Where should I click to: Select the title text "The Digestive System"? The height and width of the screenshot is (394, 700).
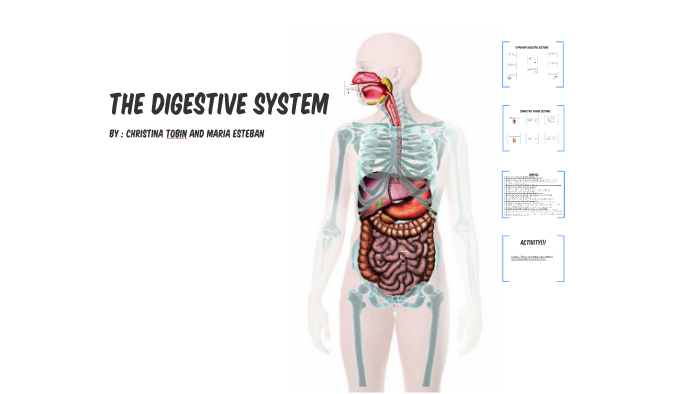219,104
